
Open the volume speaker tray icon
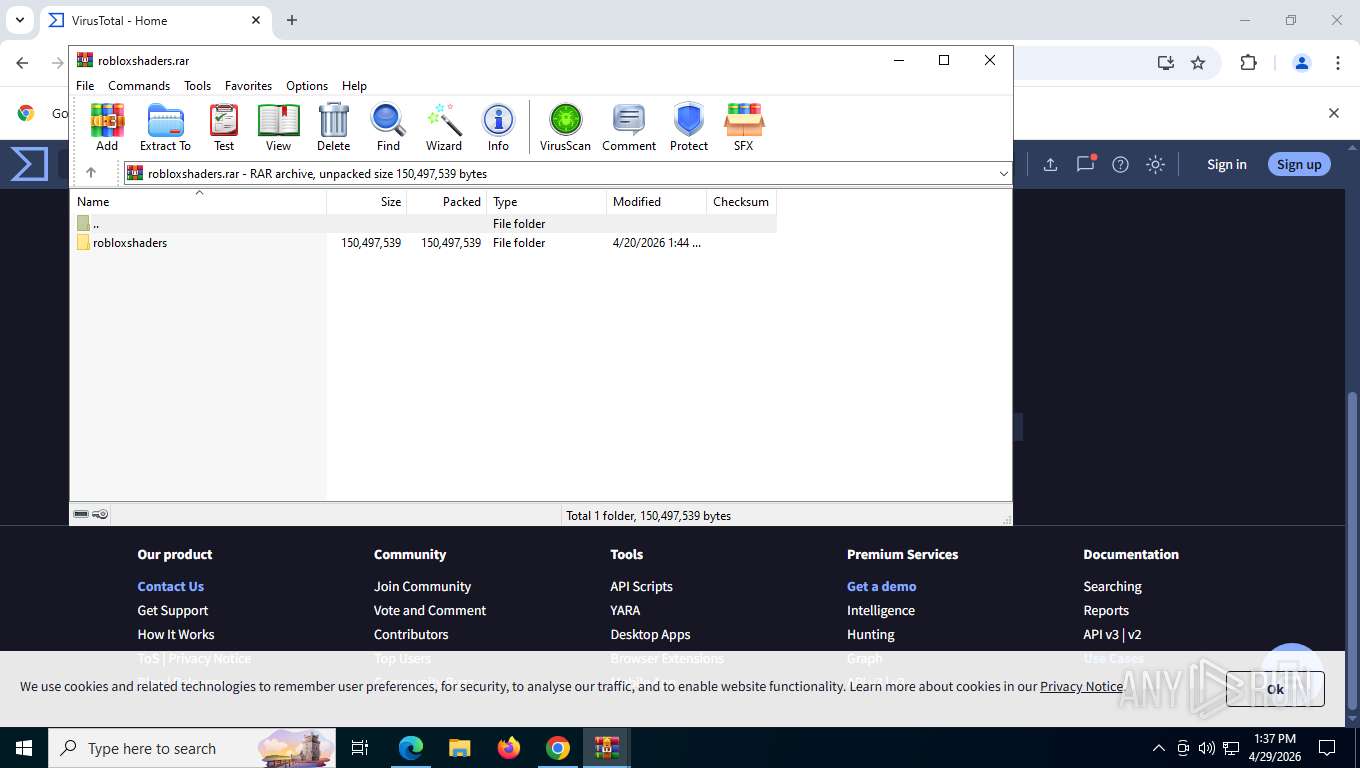pyautogui.click(x=1206, y=748)
